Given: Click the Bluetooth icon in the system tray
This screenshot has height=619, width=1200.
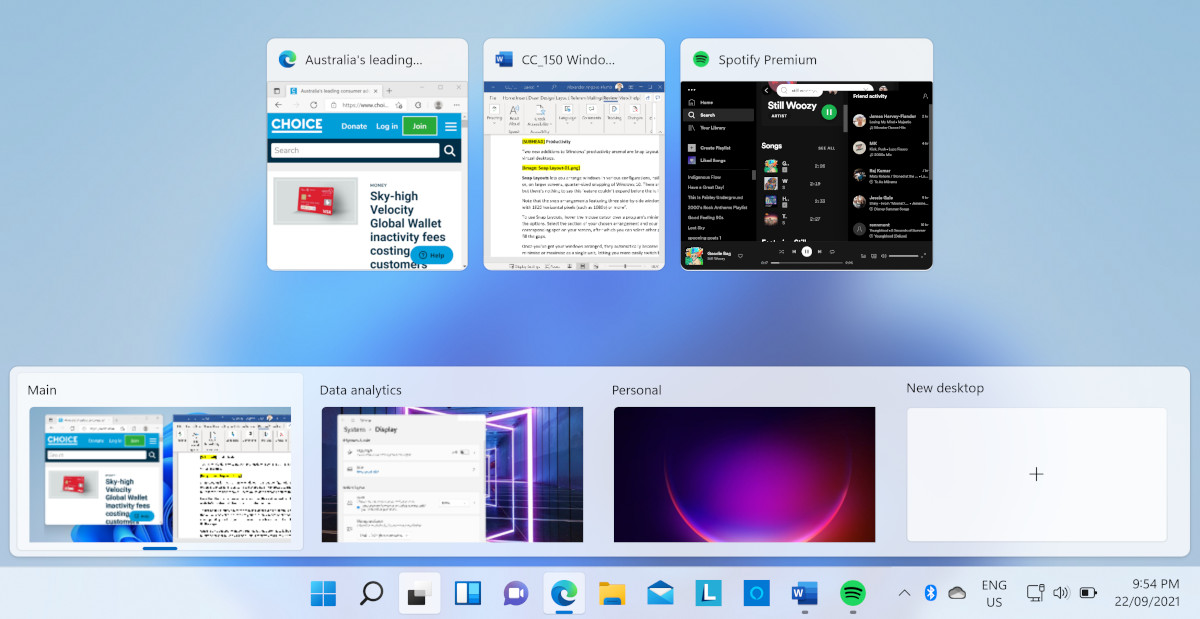Looking at the screenshot, I should pyautogui.click(x=929, y=593).
